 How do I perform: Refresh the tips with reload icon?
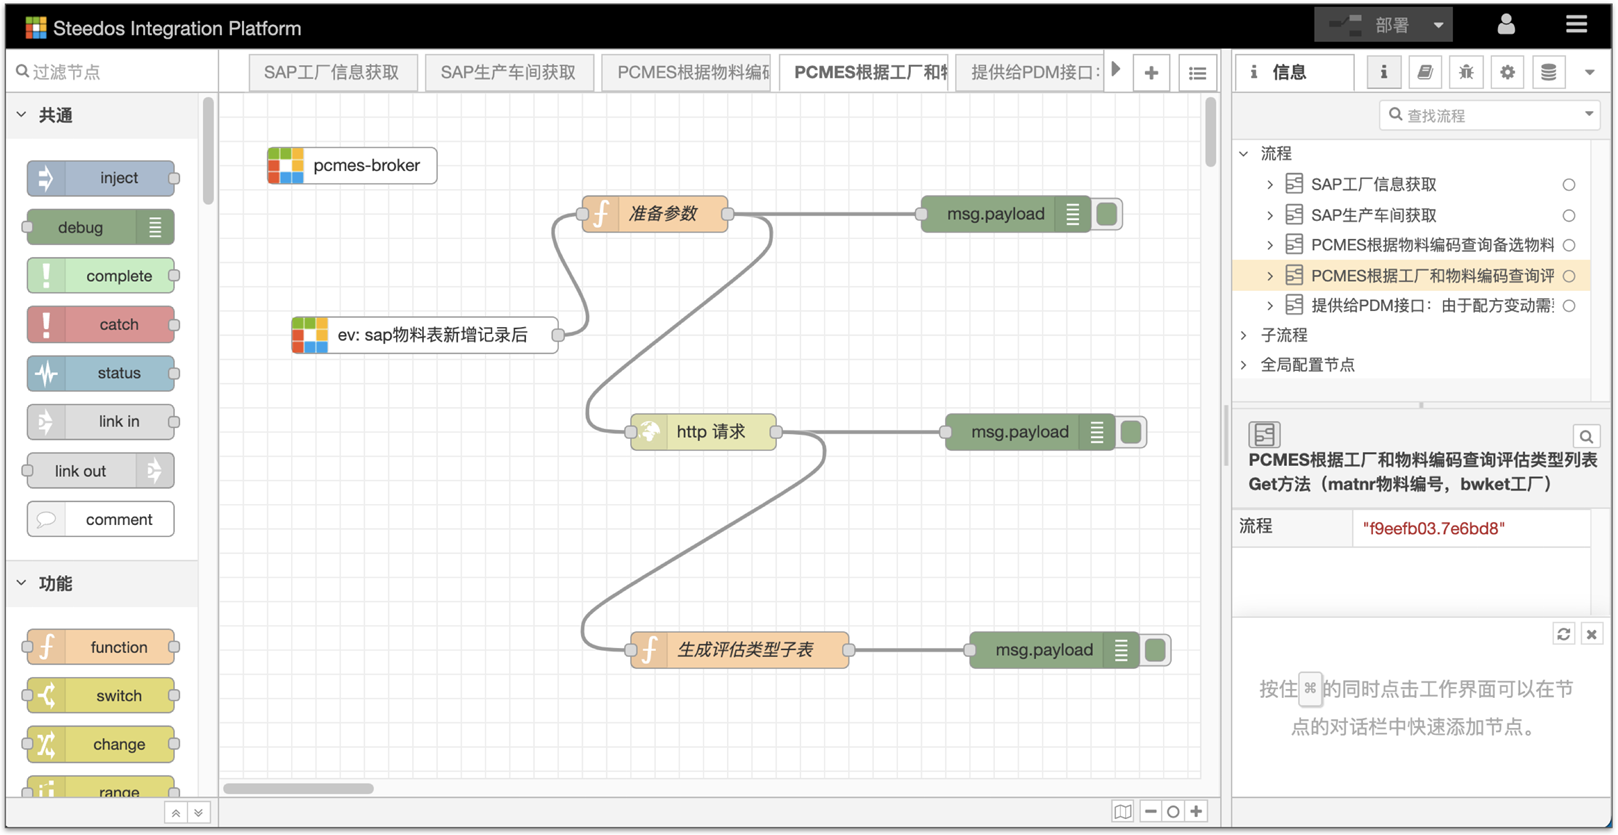pos(1564,634)
